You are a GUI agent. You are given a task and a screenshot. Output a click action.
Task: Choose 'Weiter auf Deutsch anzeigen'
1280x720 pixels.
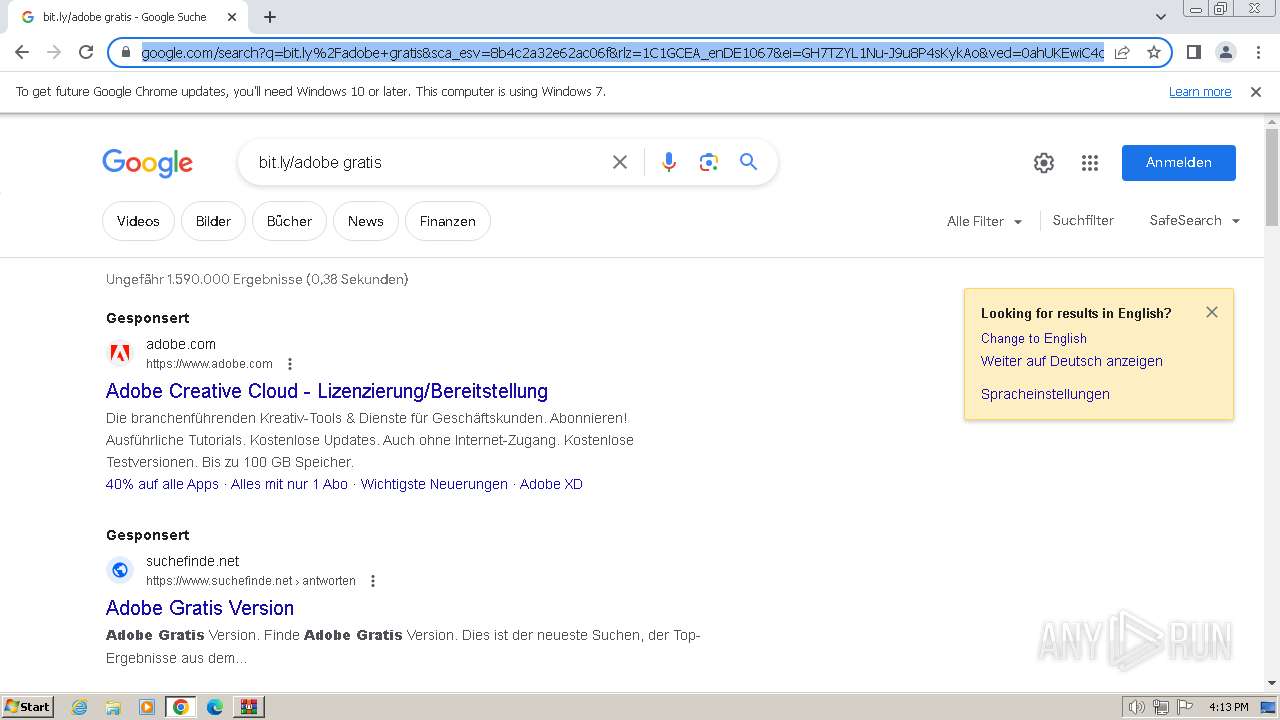(x=1072, y=361)
